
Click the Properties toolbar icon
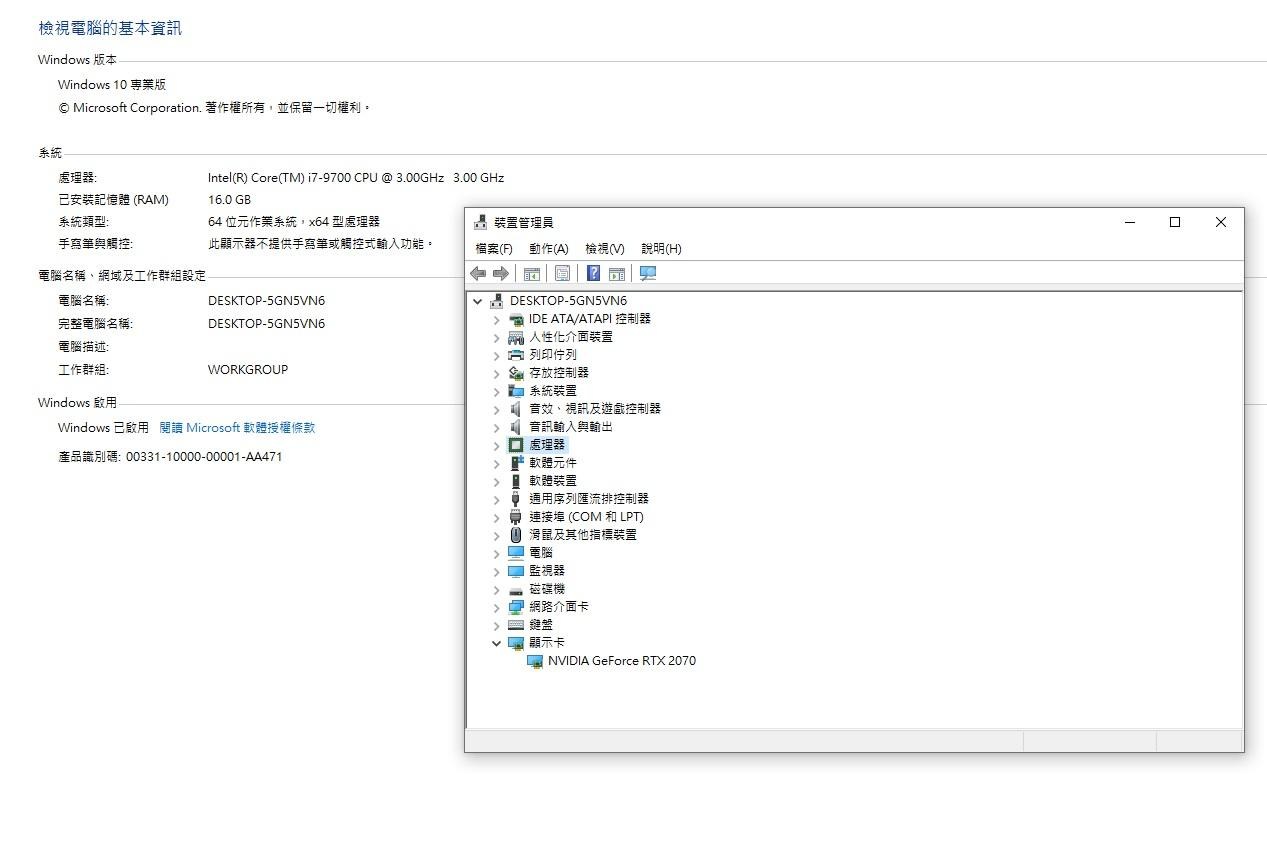(x=562, y=272)
